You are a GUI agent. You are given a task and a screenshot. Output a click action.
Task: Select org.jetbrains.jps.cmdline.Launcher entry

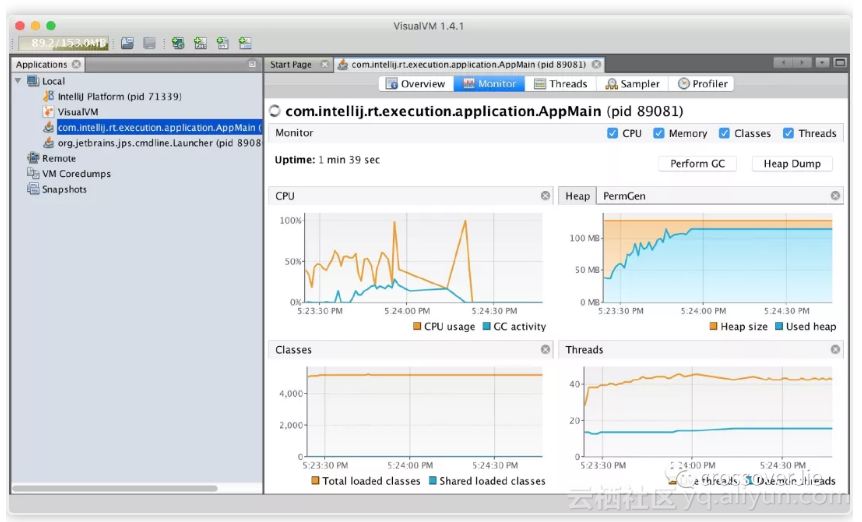pos(159,143)
